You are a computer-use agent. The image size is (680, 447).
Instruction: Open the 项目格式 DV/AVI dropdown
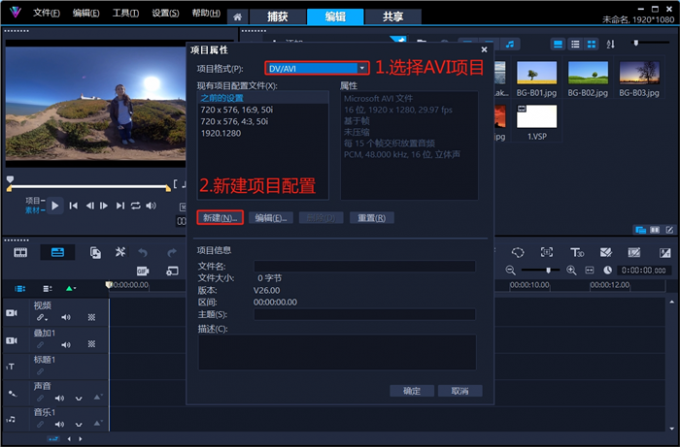tap(317, 68)
